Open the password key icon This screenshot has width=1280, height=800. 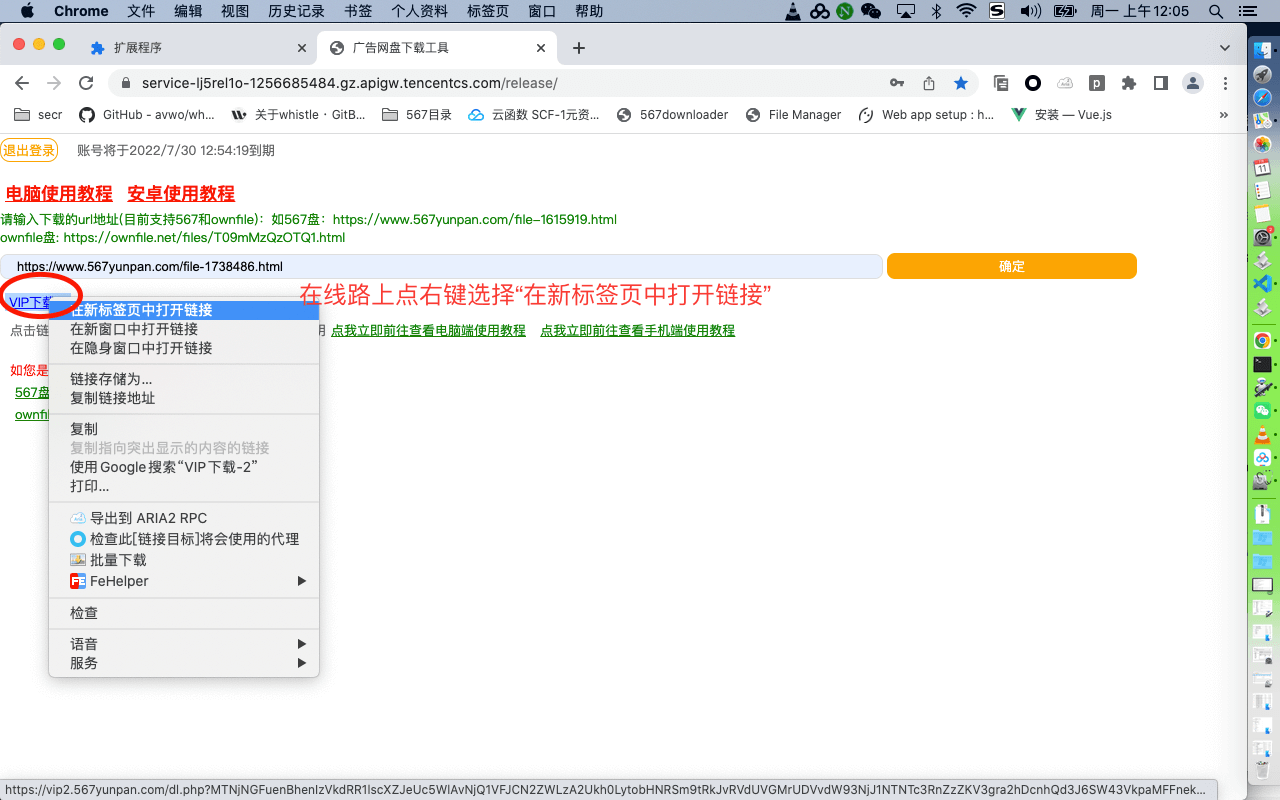[x=897, y=83]
